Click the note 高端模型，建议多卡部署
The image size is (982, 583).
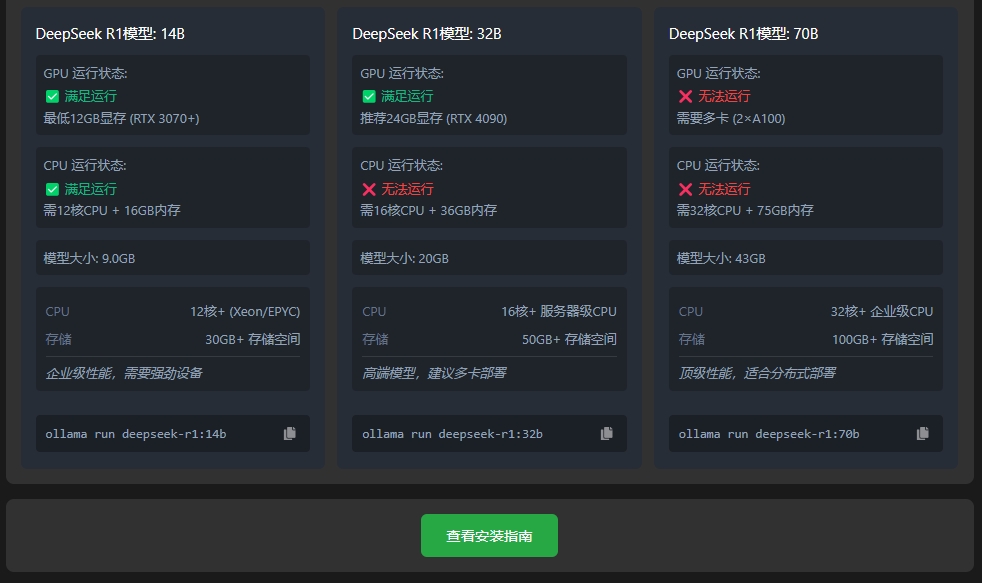[x=434, y=373]
